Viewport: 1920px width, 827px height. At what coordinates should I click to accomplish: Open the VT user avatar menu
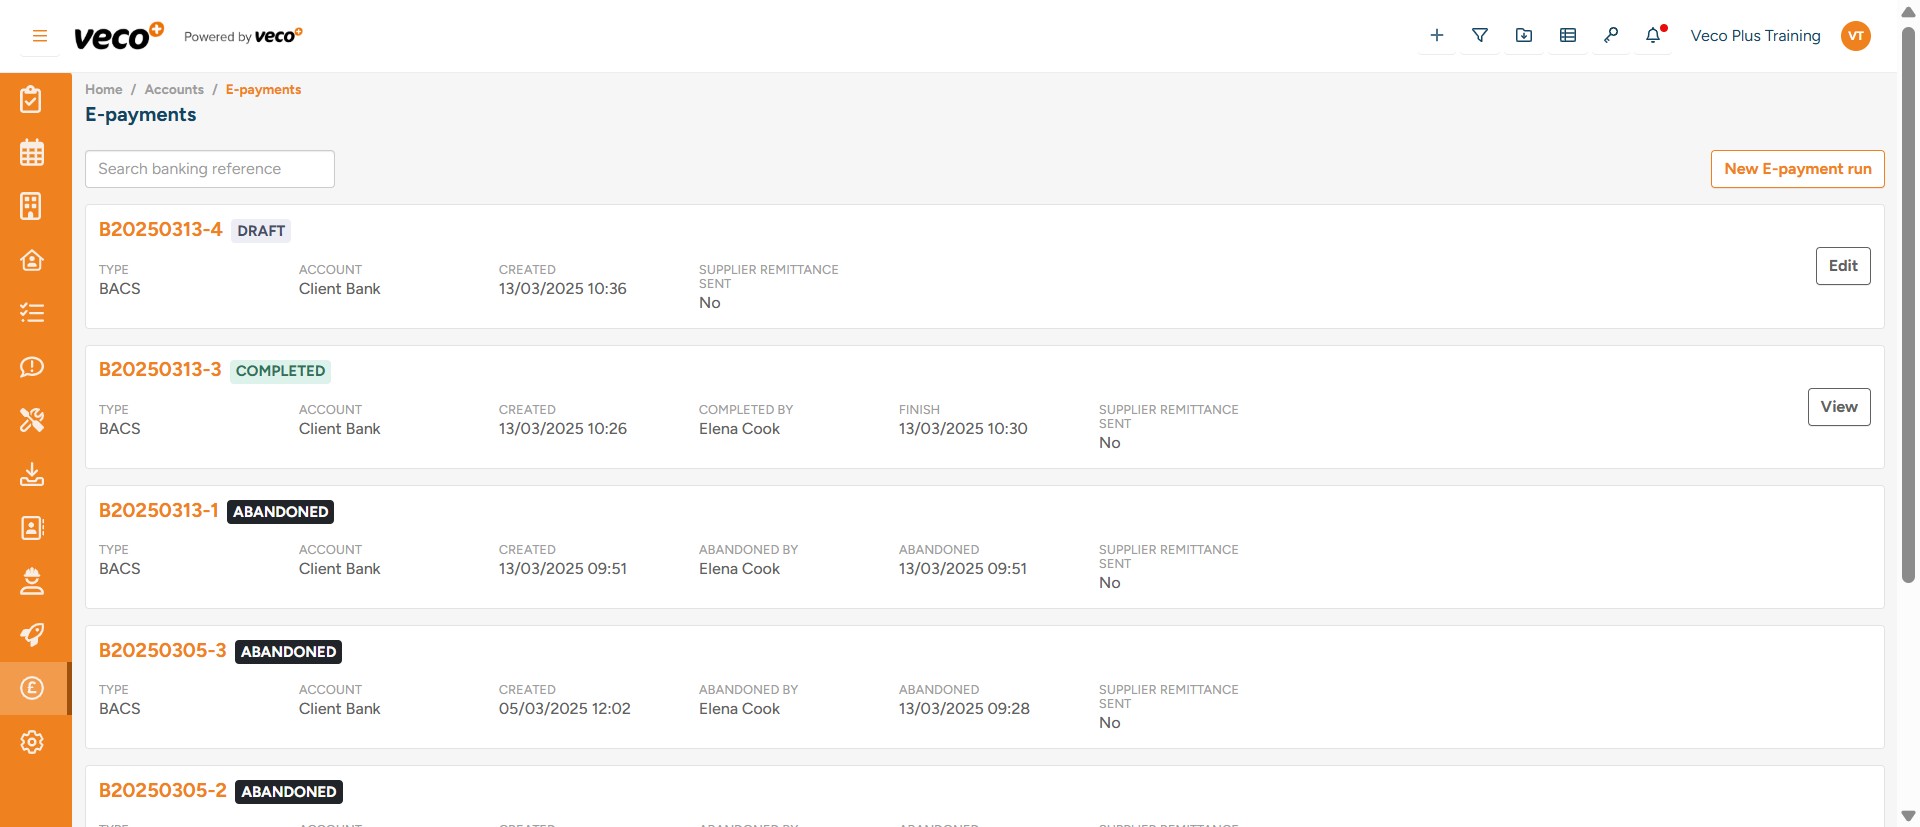click(1856, 36)
